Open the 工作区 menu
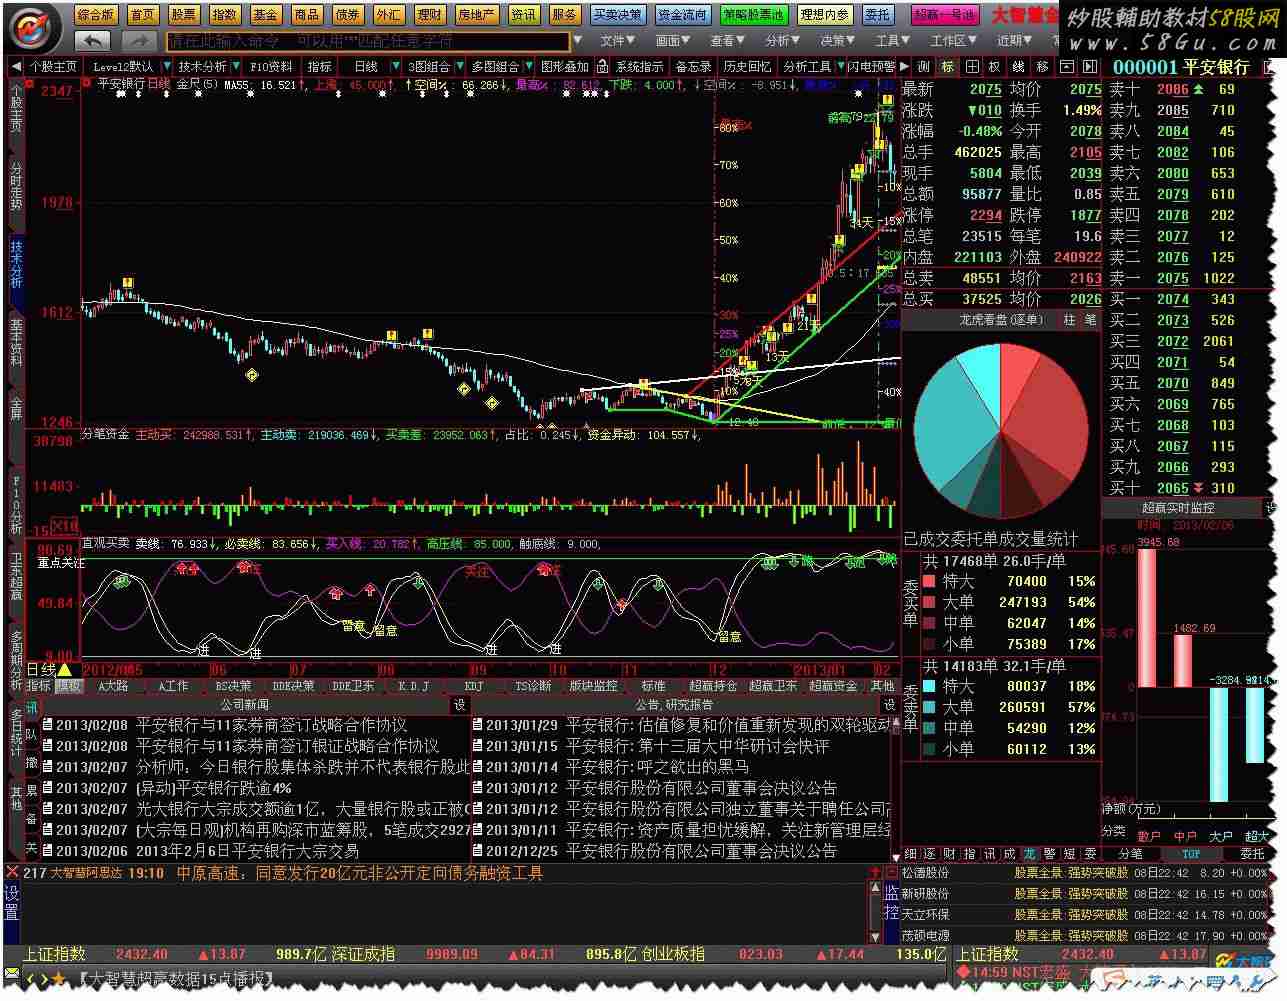This screenshot has height=1001, width=1287. (x=953, y=41)
